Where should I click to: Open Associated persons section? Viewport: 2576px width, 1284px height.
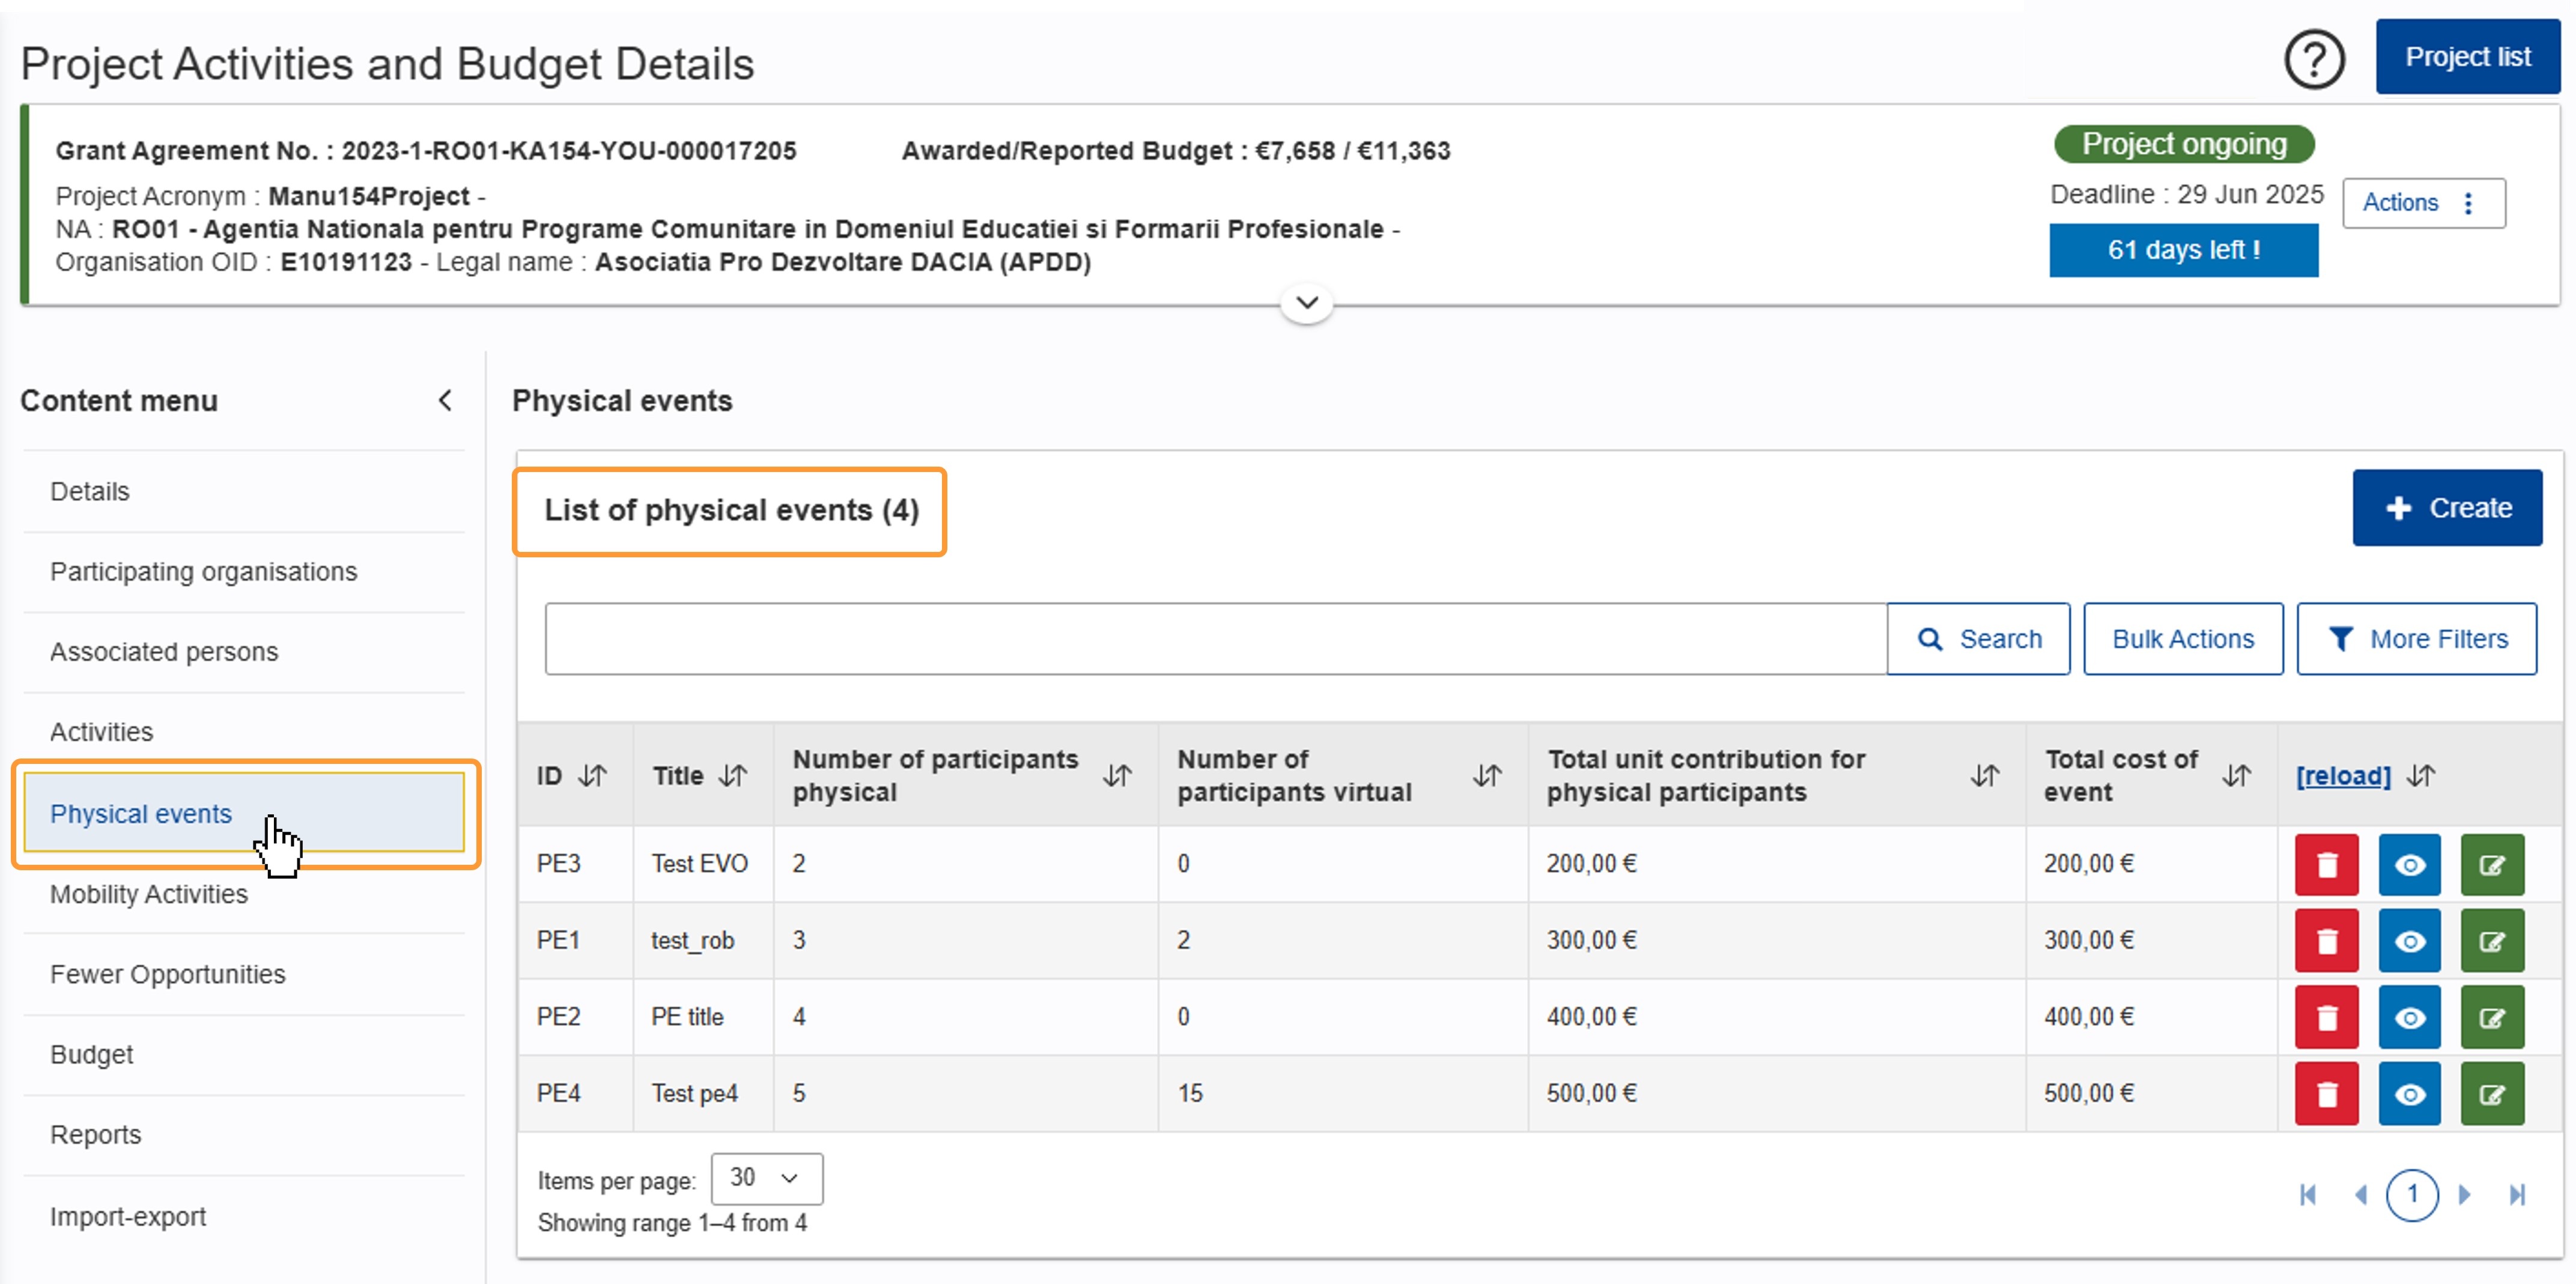pyautogui.click(x=244, y=651)
